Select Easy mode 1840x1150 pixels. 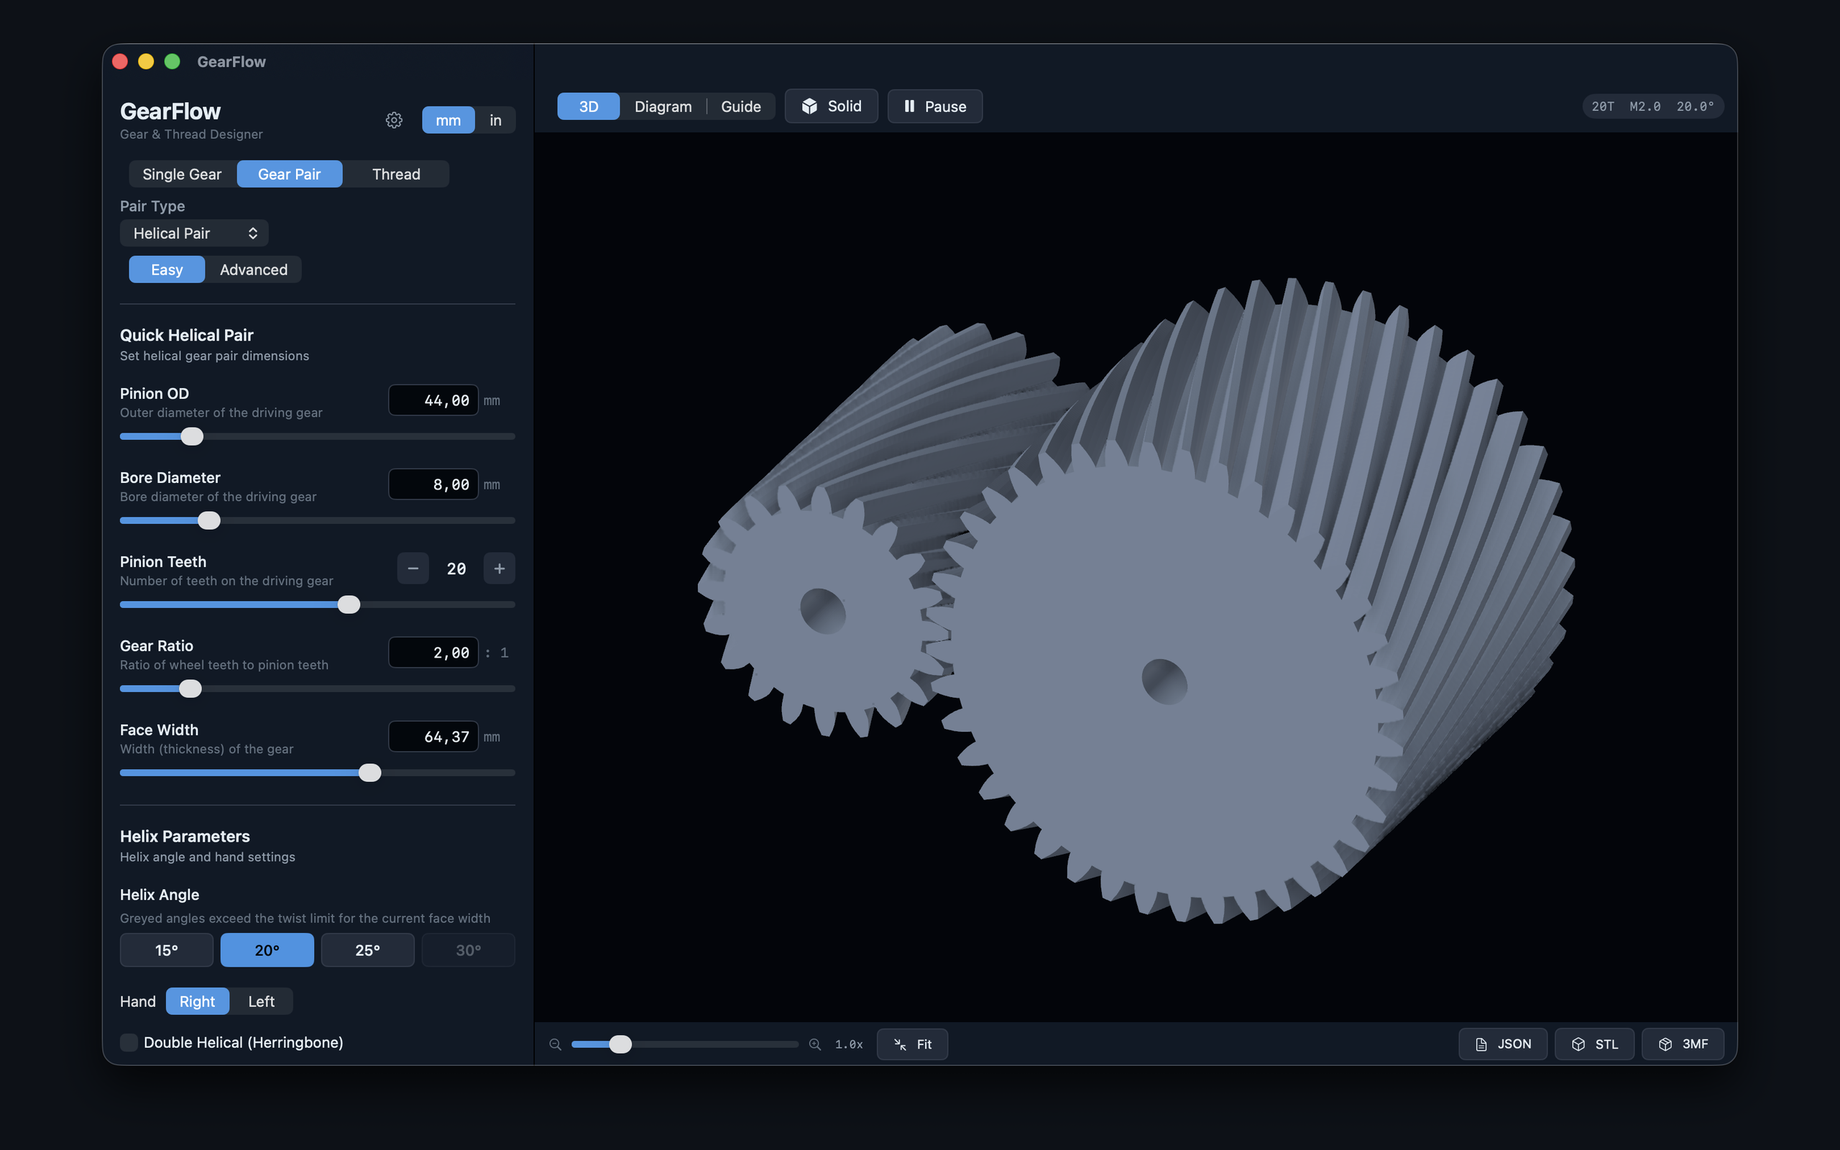coord(167,270)
